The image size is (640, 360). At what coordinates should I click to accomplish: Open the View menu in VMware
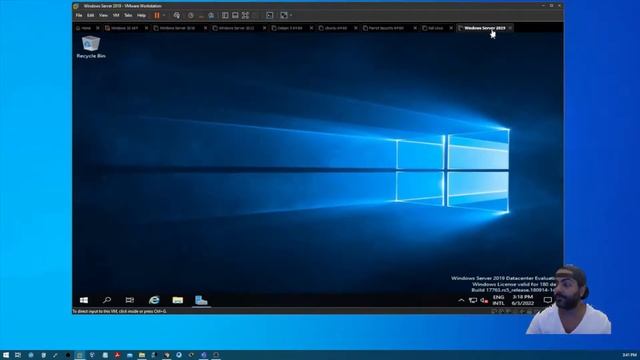[x=103, y=16]
